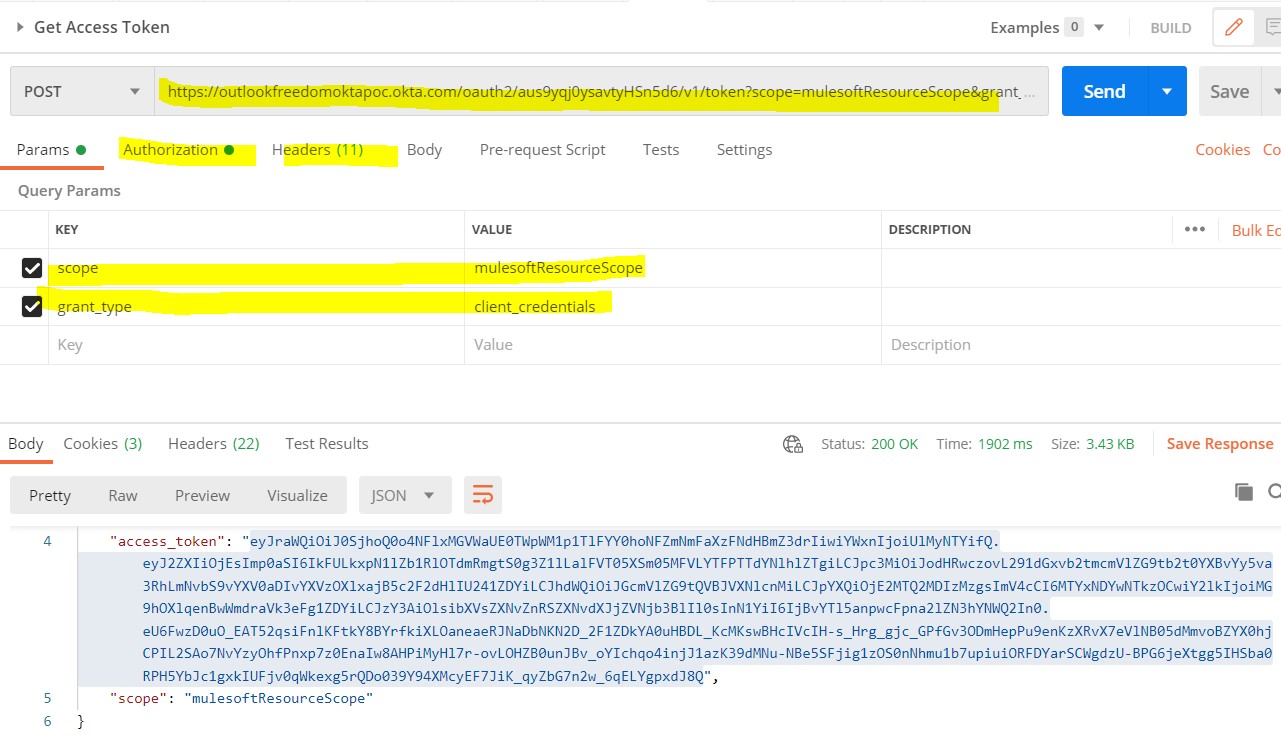Click the Query Params heading

(x=69, y=191)
